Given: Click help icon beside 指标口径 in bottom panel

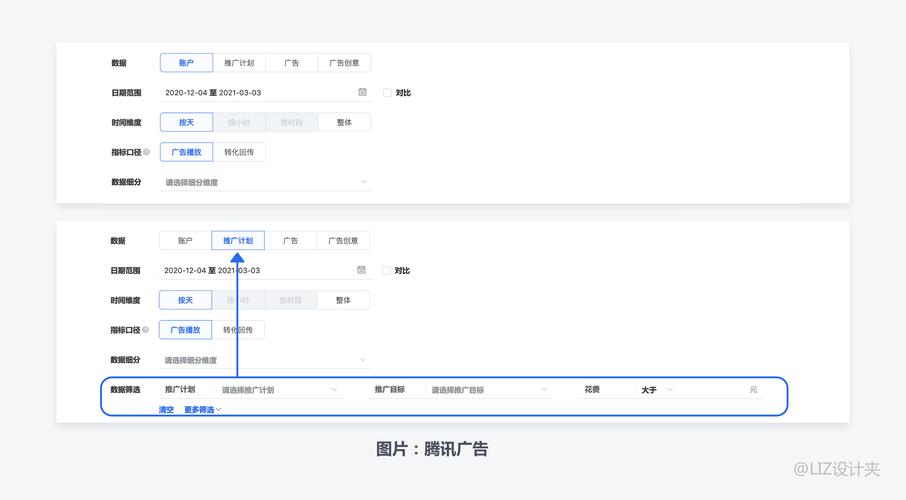Looking at the screenshot, I should click(x=146, y=330).
